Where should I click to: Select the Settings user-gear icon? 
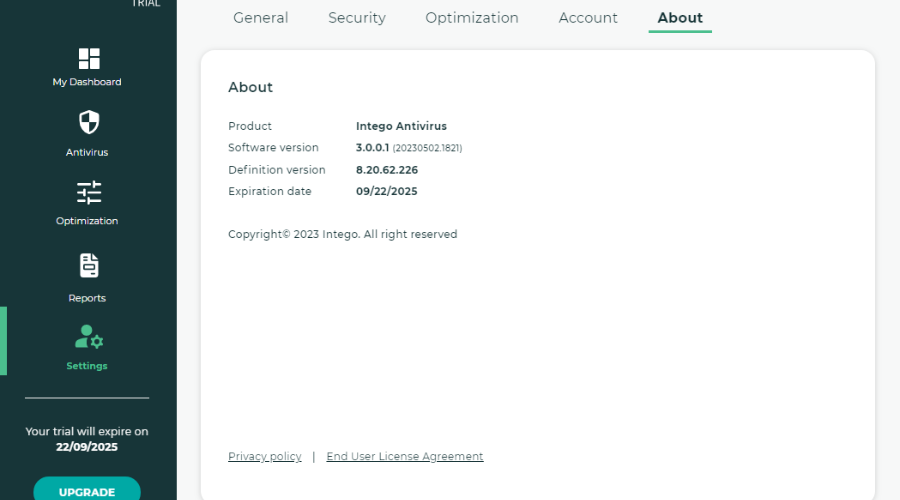(x=88, y=337)
